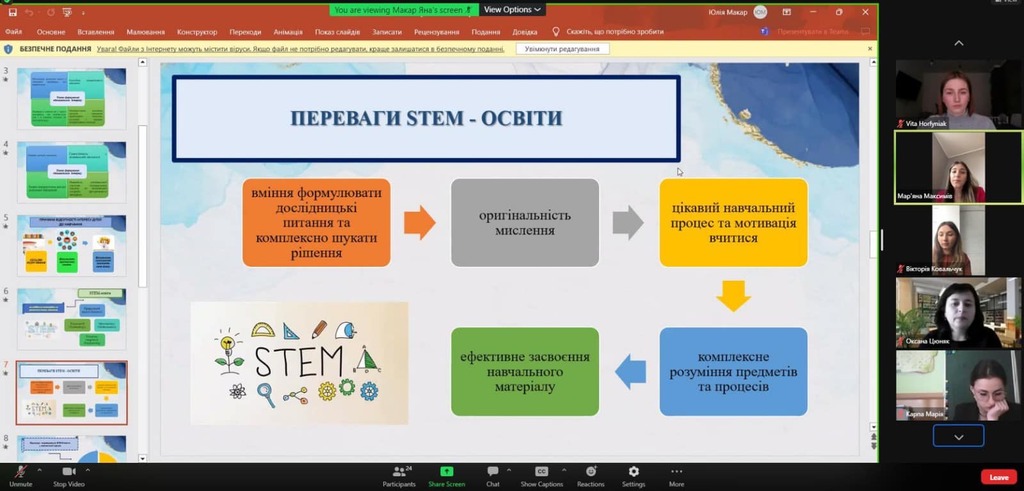
Task: Click the Увімкнути редагування button
Action: tap(564, 49)
